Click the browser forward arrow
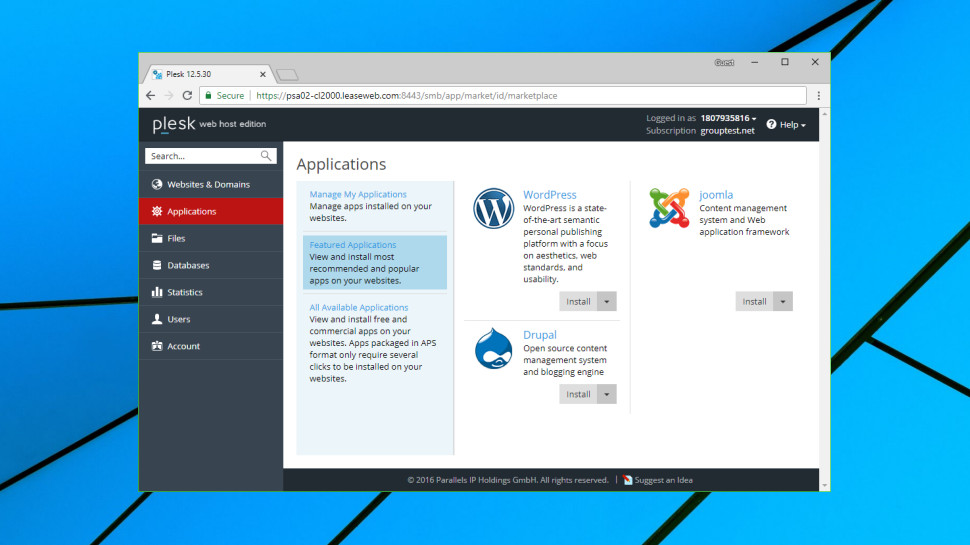 pos(169,95)
